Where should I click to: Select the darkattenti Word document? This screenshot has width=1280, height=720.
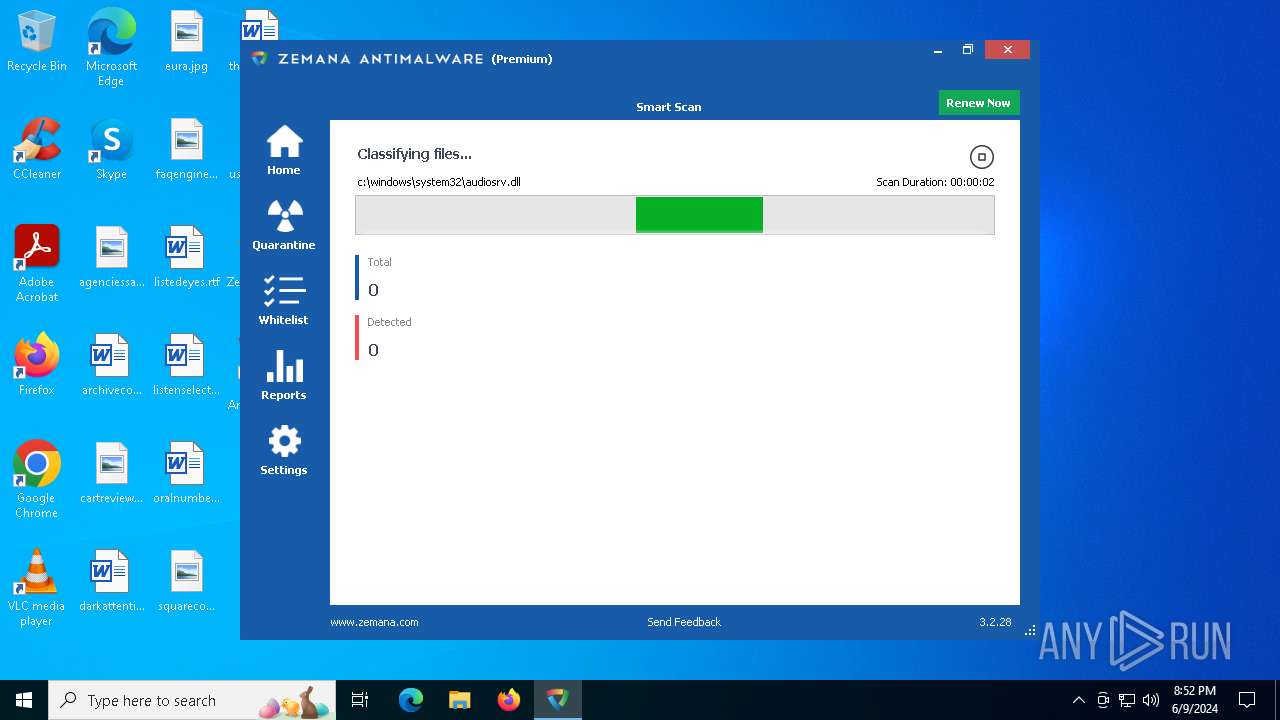coord(112,582)
